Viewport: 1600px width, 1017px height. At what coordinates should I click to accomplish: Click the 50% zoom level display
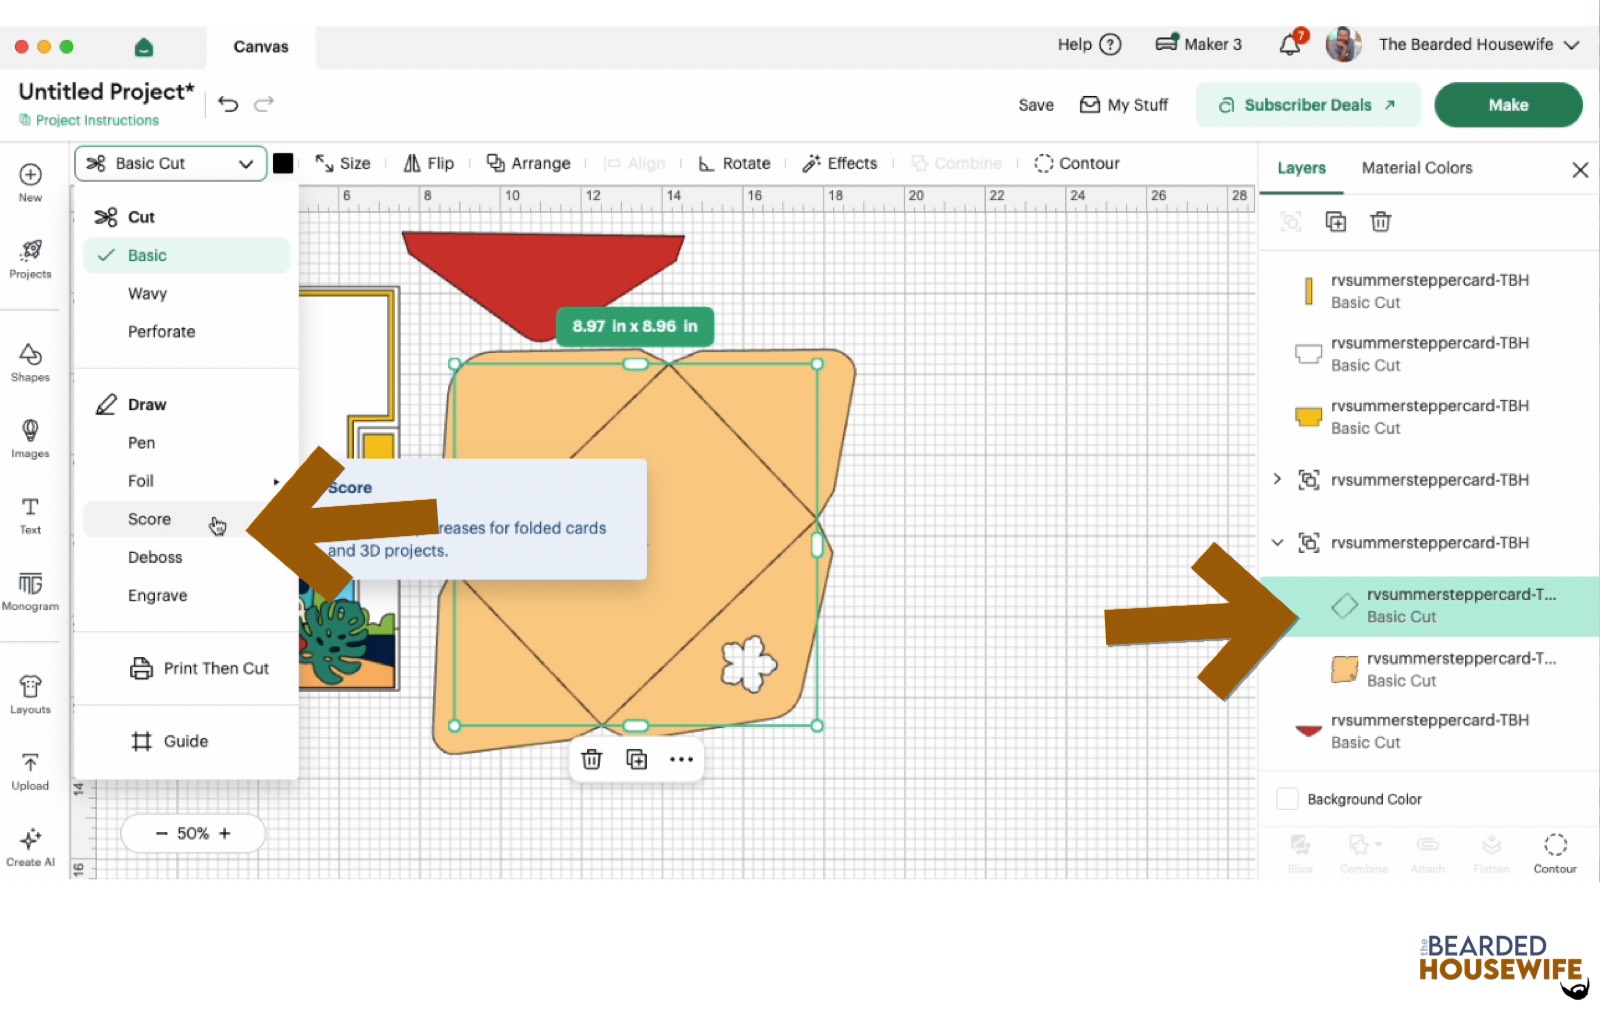(193, 833)
